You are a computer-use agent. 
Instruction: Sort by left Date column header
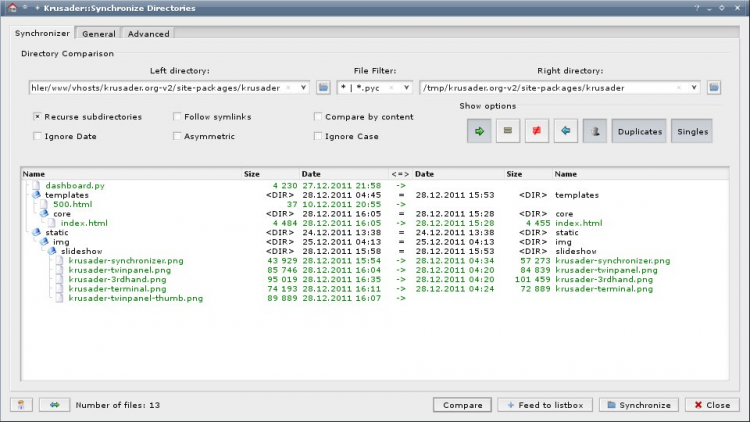click(344, 174)
